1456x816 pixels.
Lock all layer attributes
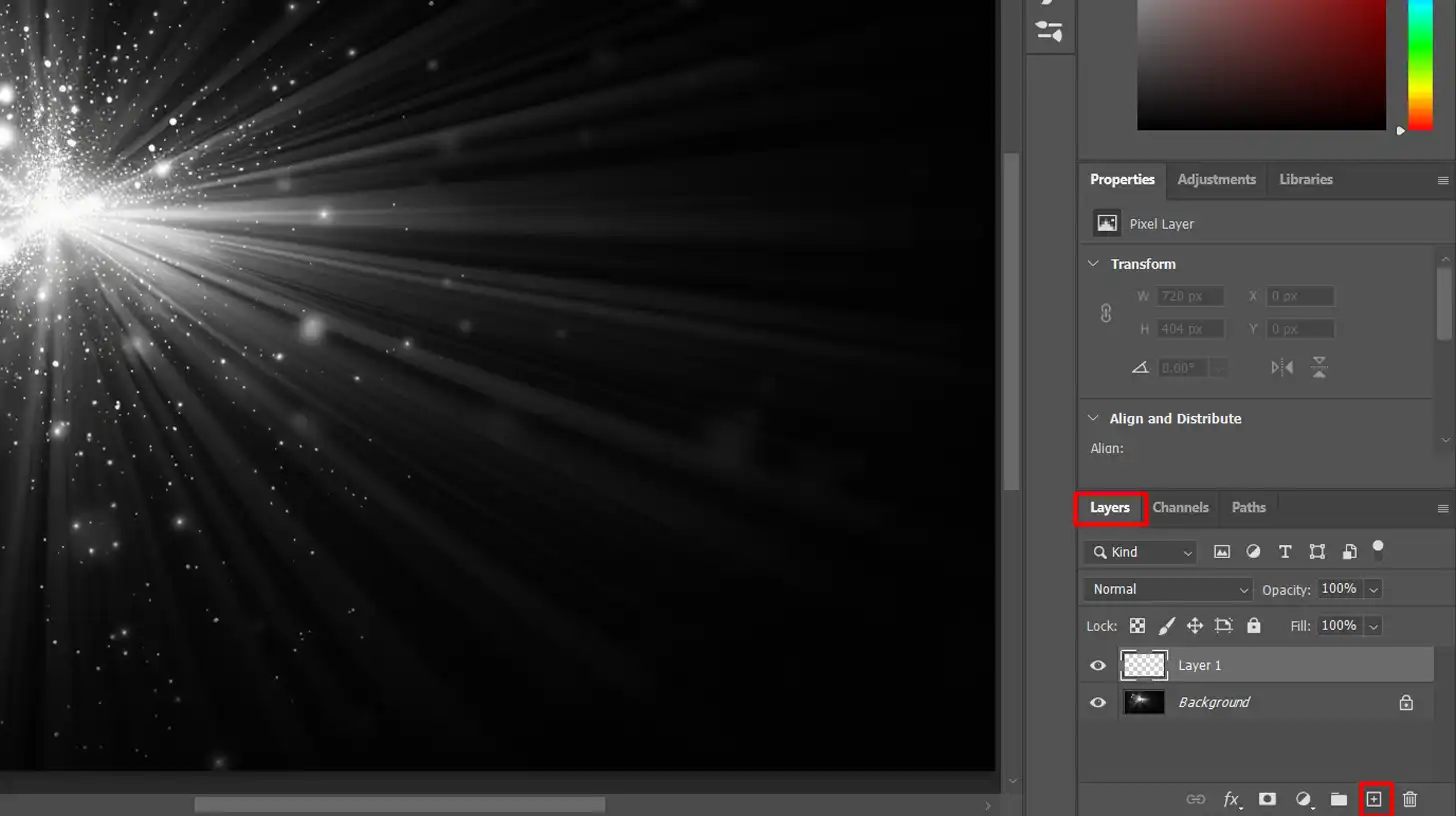1254,626
